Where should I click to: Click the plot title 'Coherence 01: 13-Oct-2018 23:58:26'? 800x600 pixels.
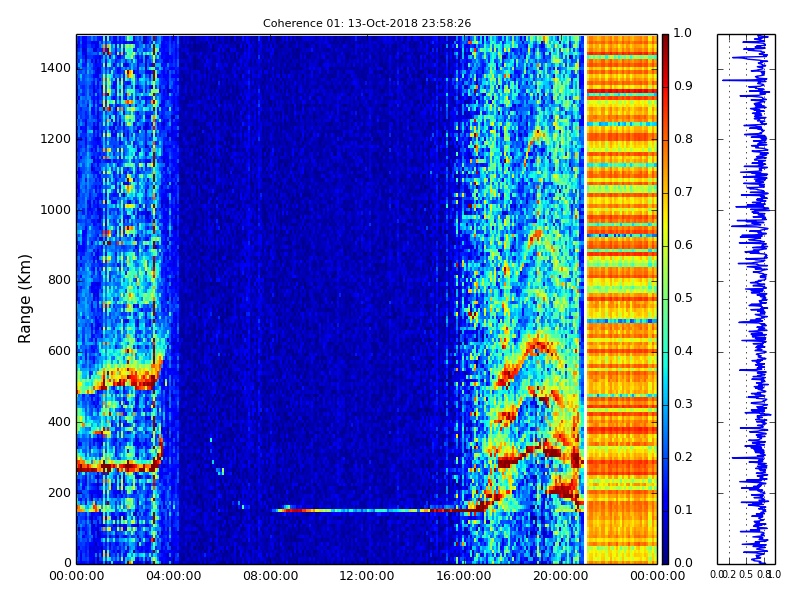pyautogui.click(x=367, y=23)
